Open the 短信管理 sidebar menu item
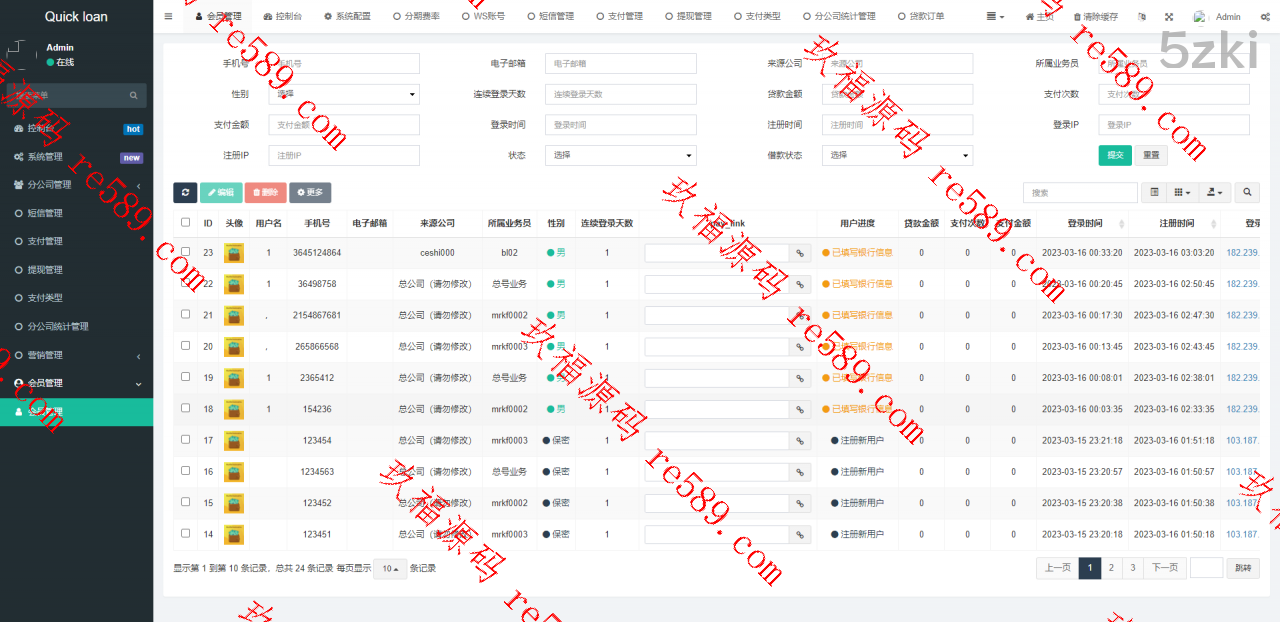1280x622 pixels. pos(45,213)
